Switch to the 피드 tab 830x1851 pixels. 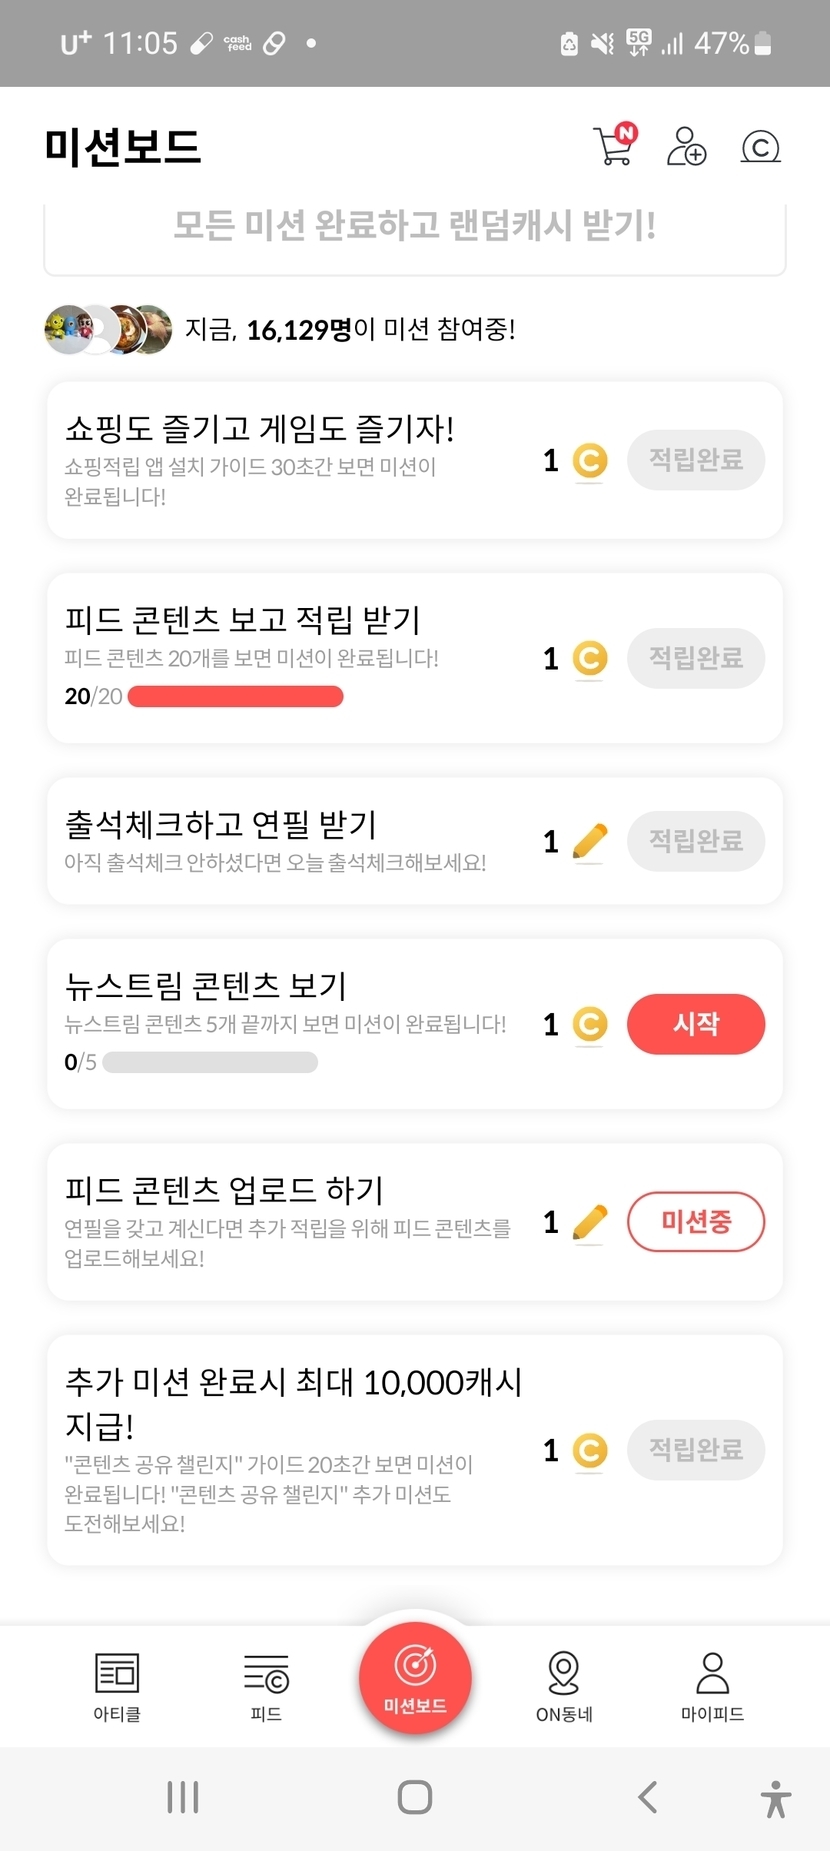(266, 1686)
